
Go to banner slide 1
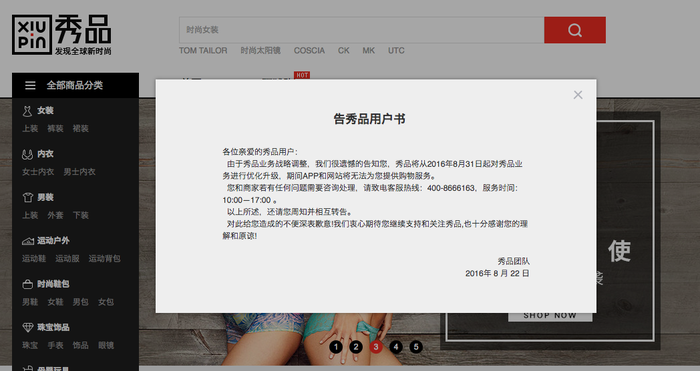336,347
